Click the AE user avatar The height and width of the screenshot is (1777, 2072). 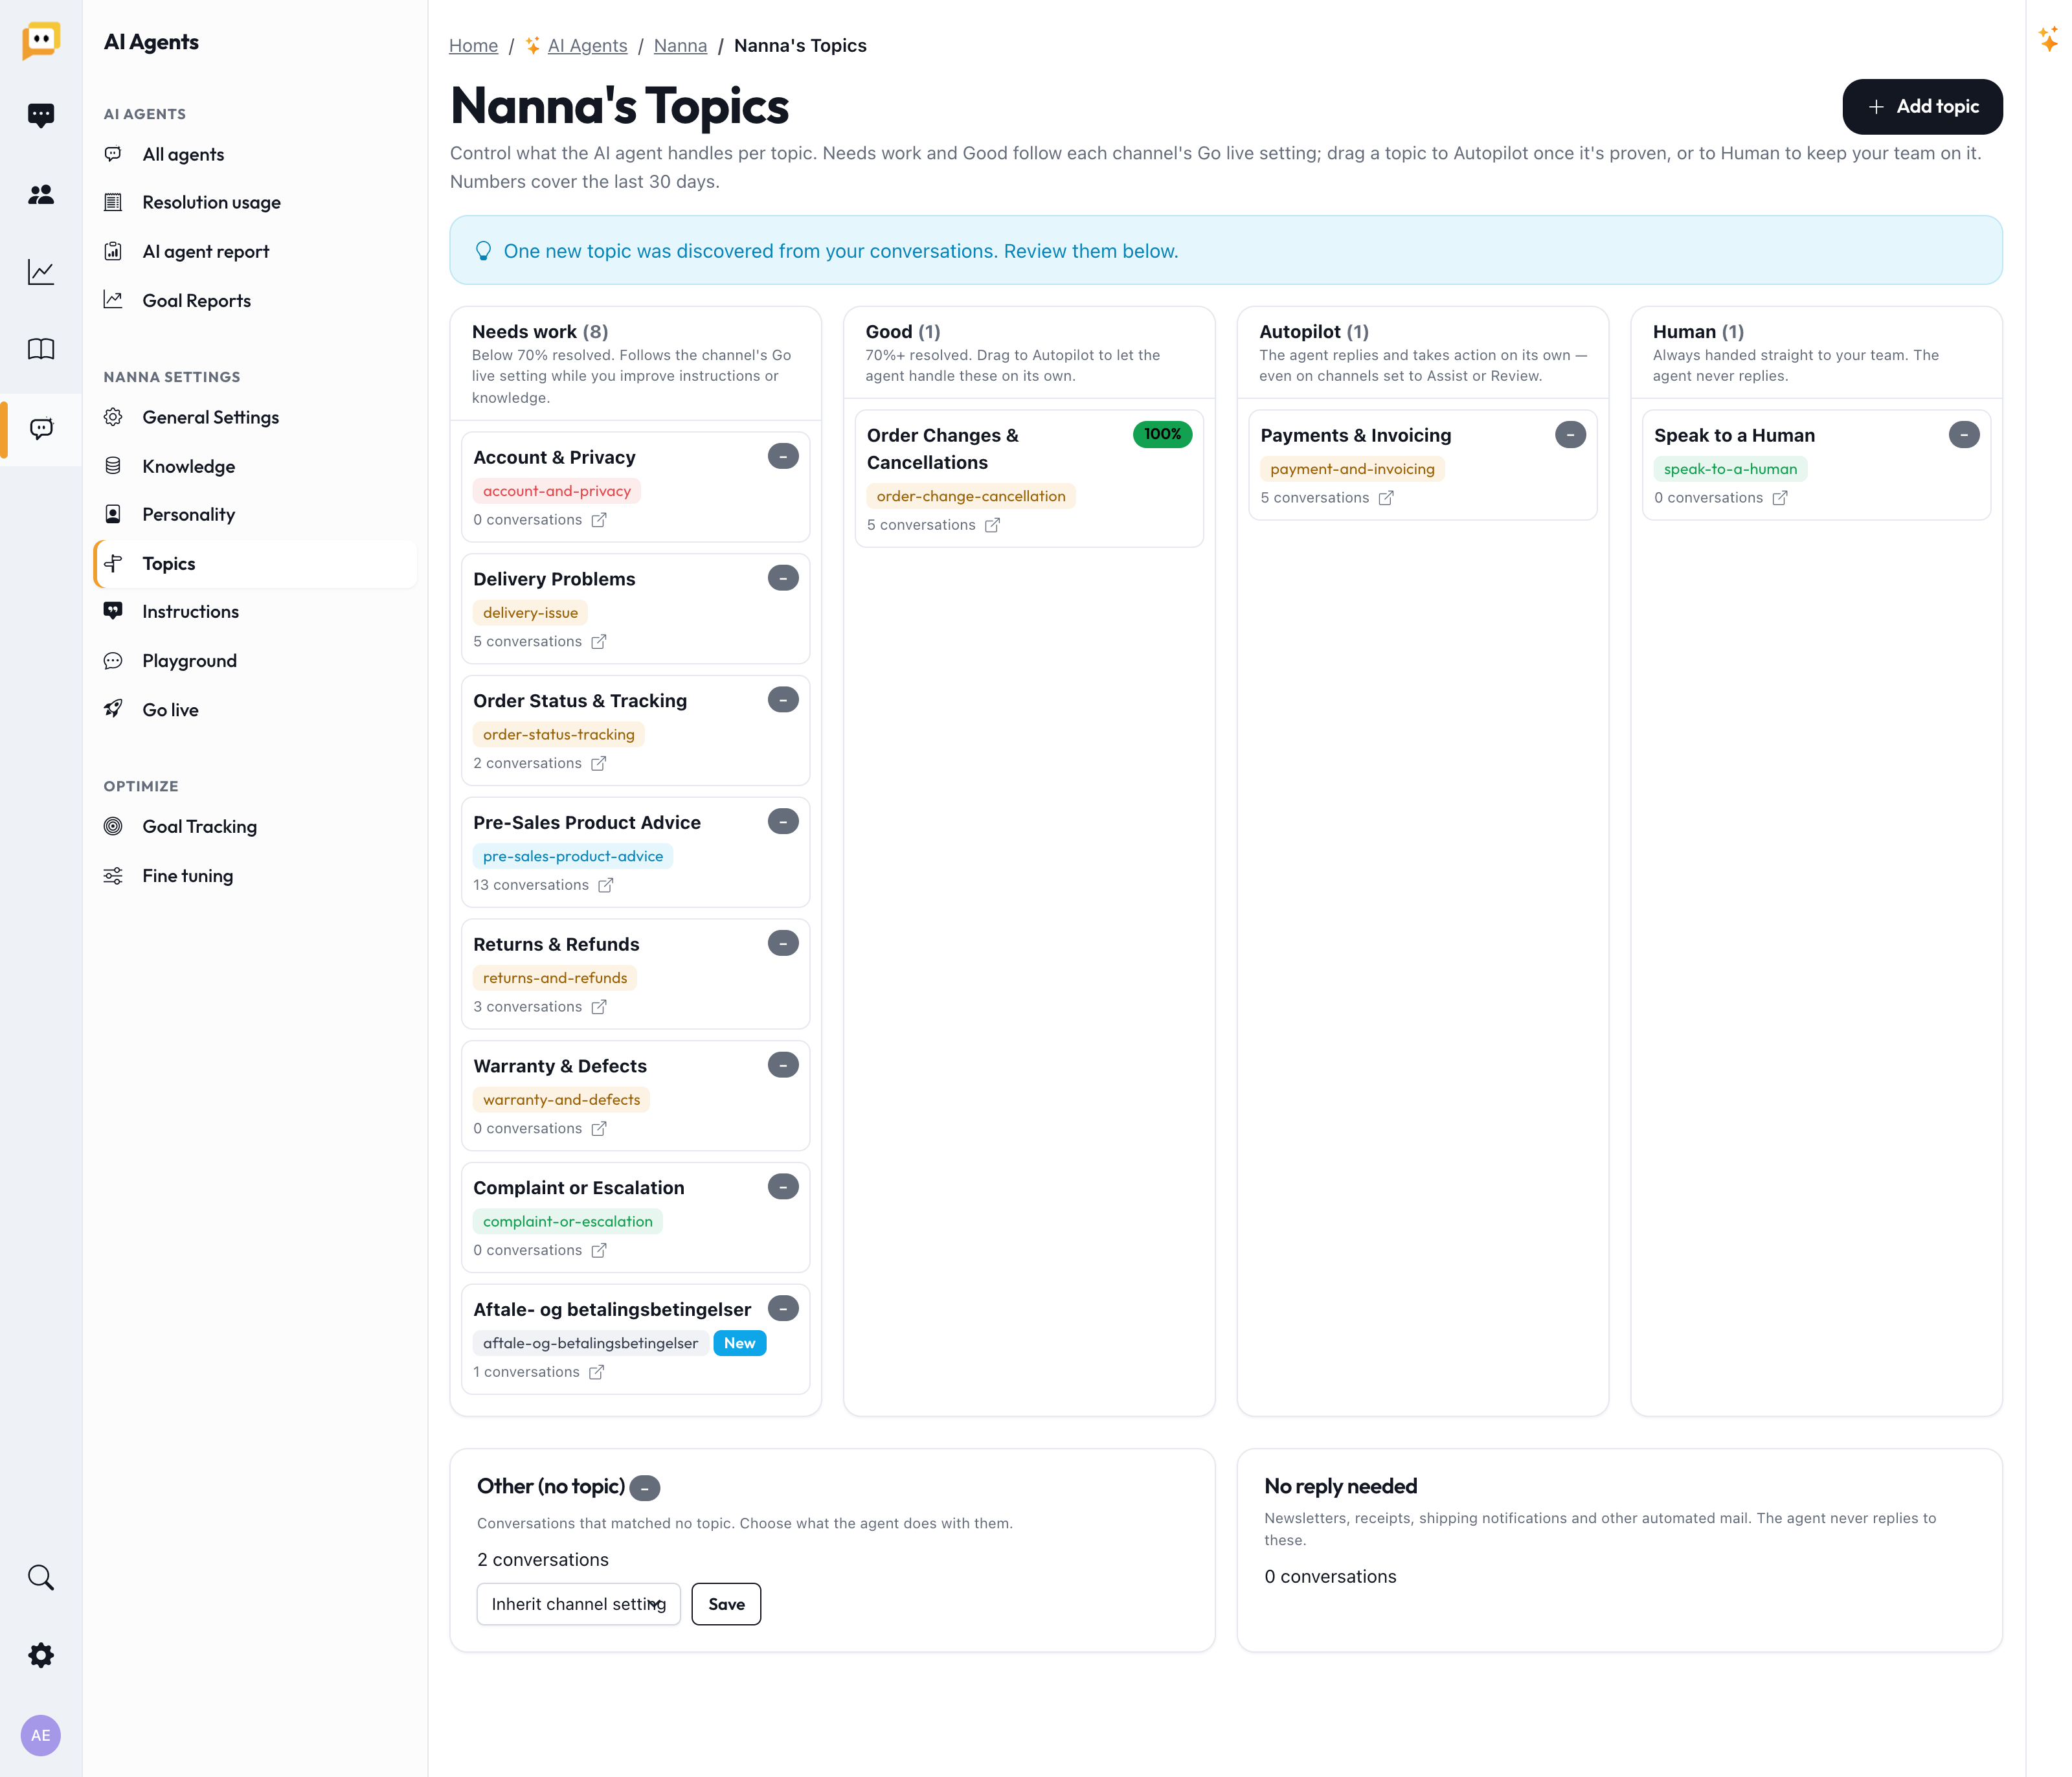click(x=41, y=1735)
